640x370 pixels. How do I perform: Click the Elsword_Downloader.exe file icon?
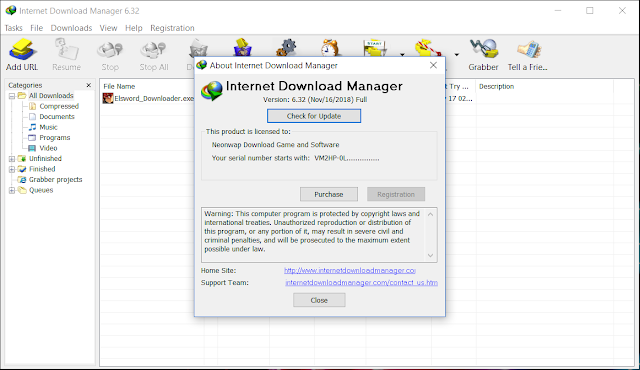point(108,98)
